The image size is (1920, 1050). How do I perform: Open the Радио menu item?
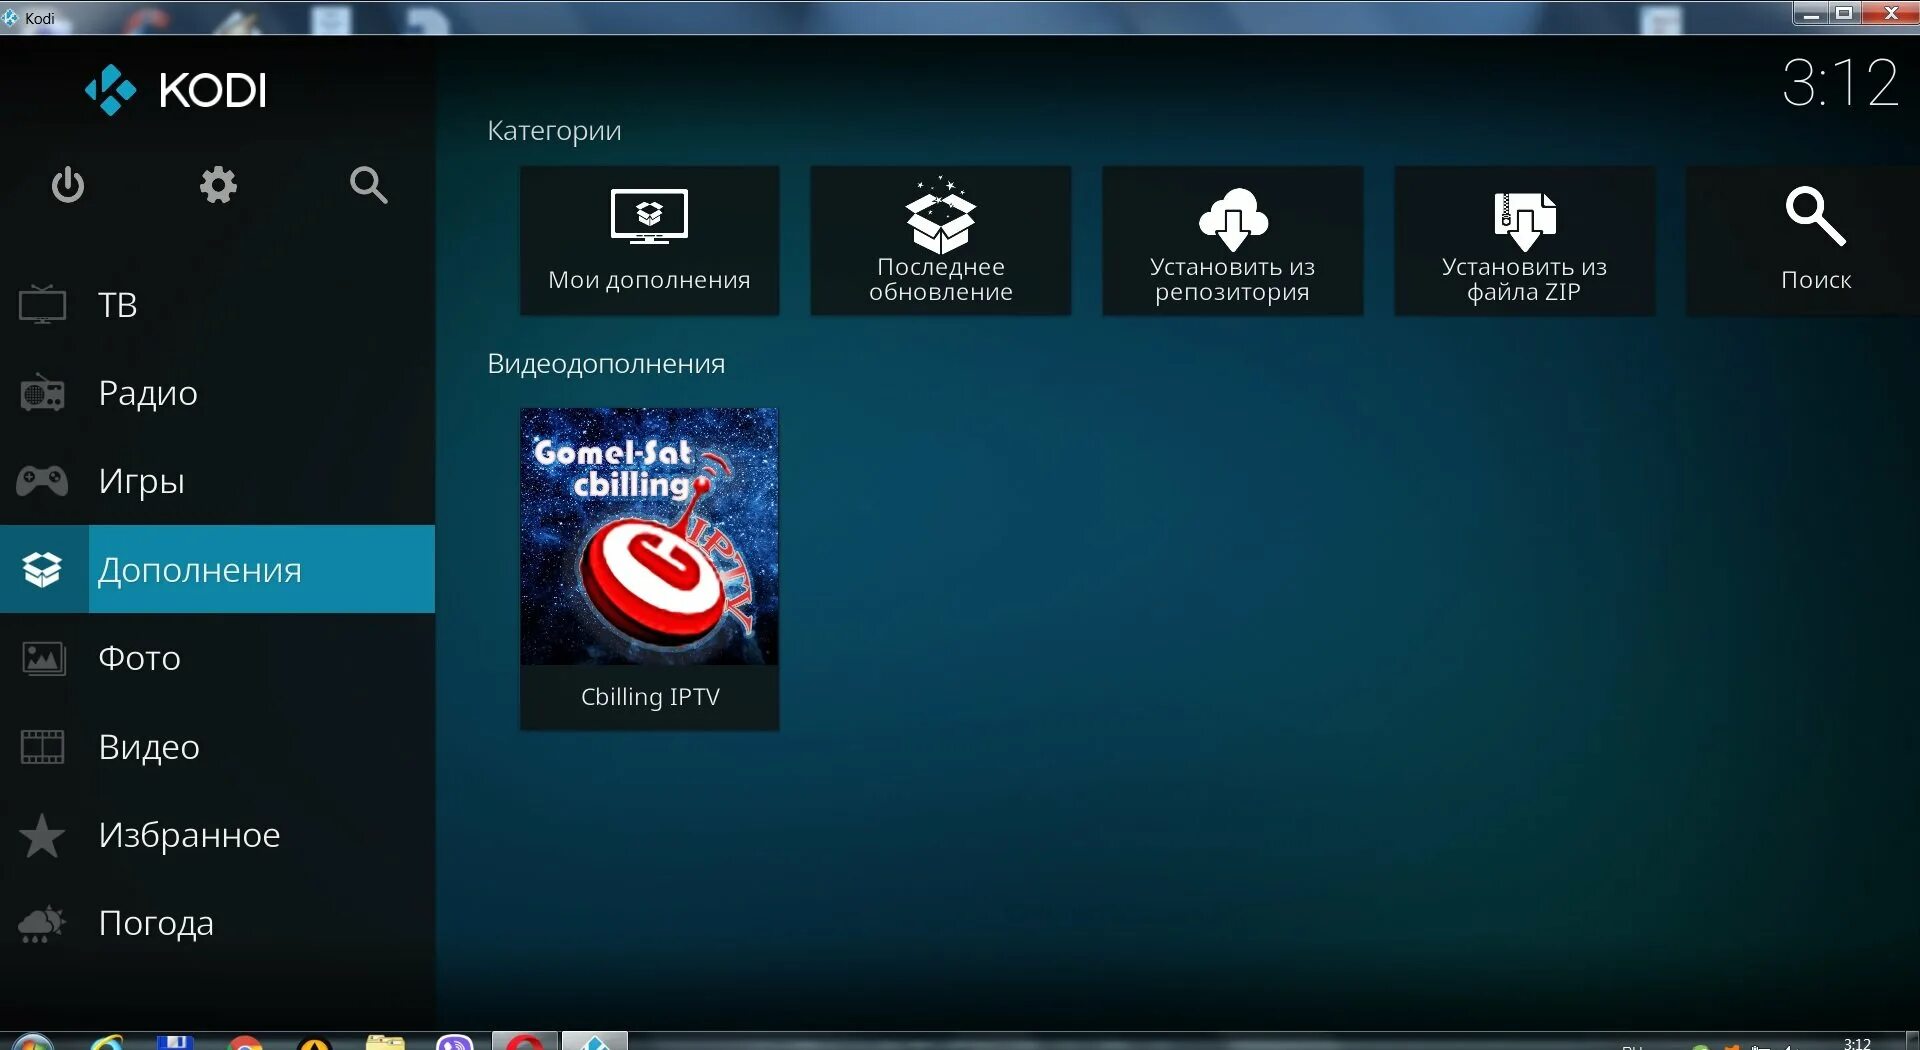(x=217, y=393)
